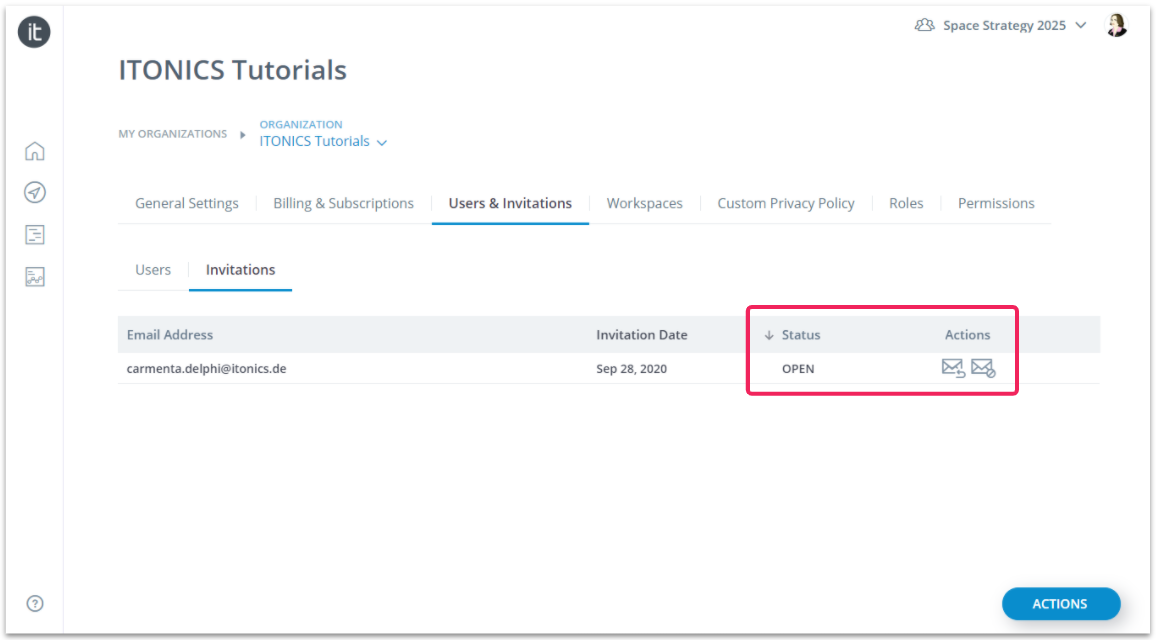
Task: Click the Email Address column header
Action: (x=170, y=335)
